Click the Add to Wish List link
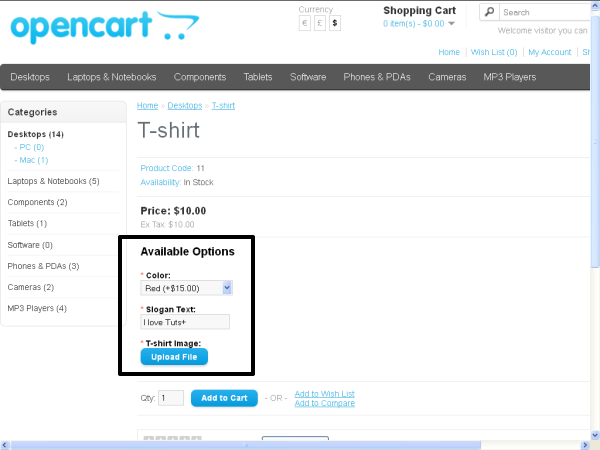This screenshot has height=450, width=600. point(325,393)
